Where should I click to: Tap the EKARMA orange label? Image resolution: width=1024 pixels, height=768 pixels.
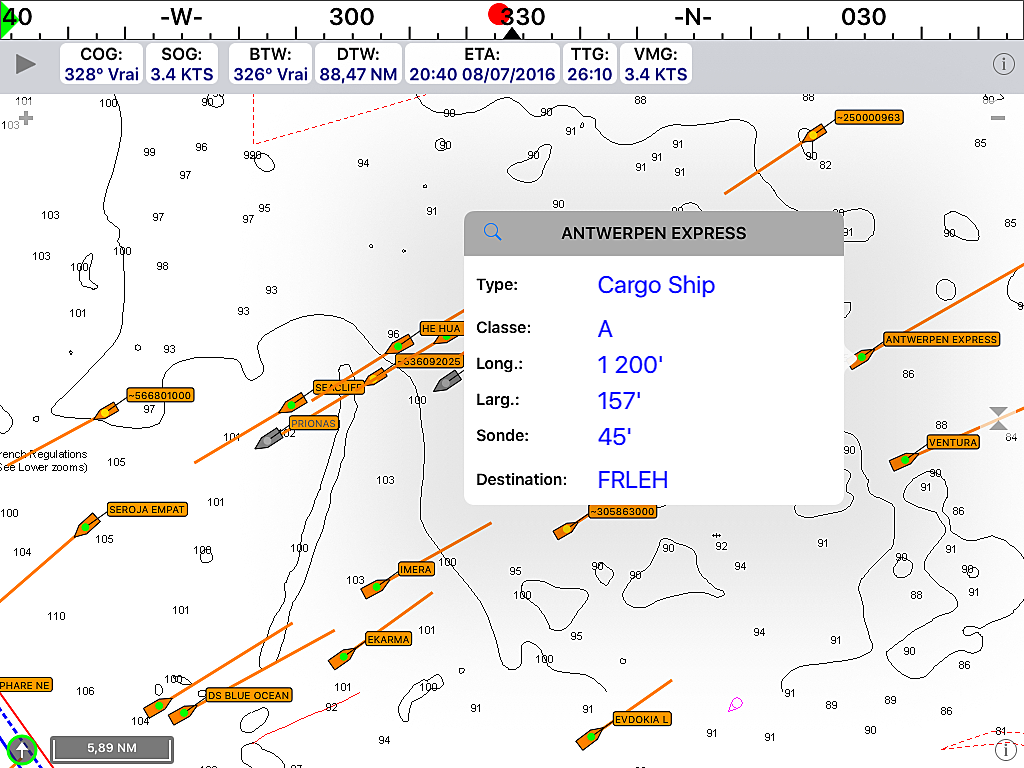tap(388, 639)
